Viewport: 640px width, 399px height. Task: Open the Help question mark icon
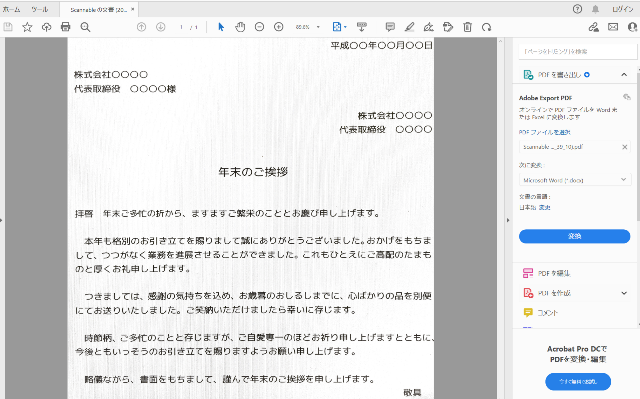577,9
